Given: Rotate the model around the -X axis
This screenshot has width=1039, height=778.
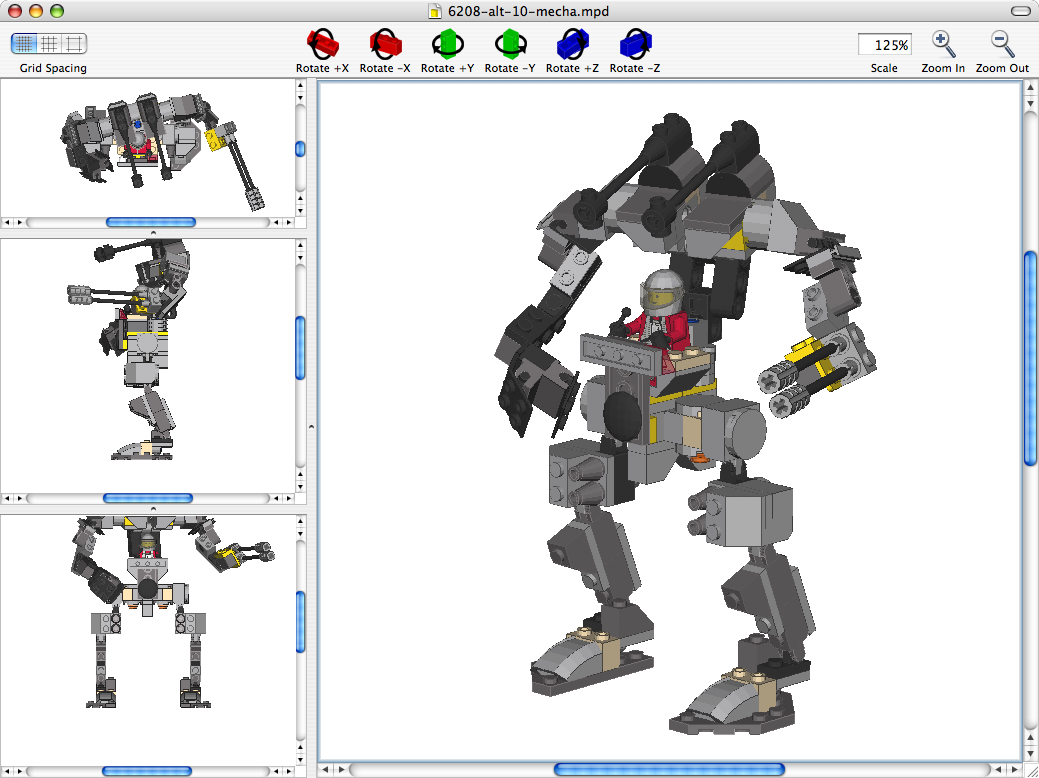Looking at the screenshot, I should point(385,44).
